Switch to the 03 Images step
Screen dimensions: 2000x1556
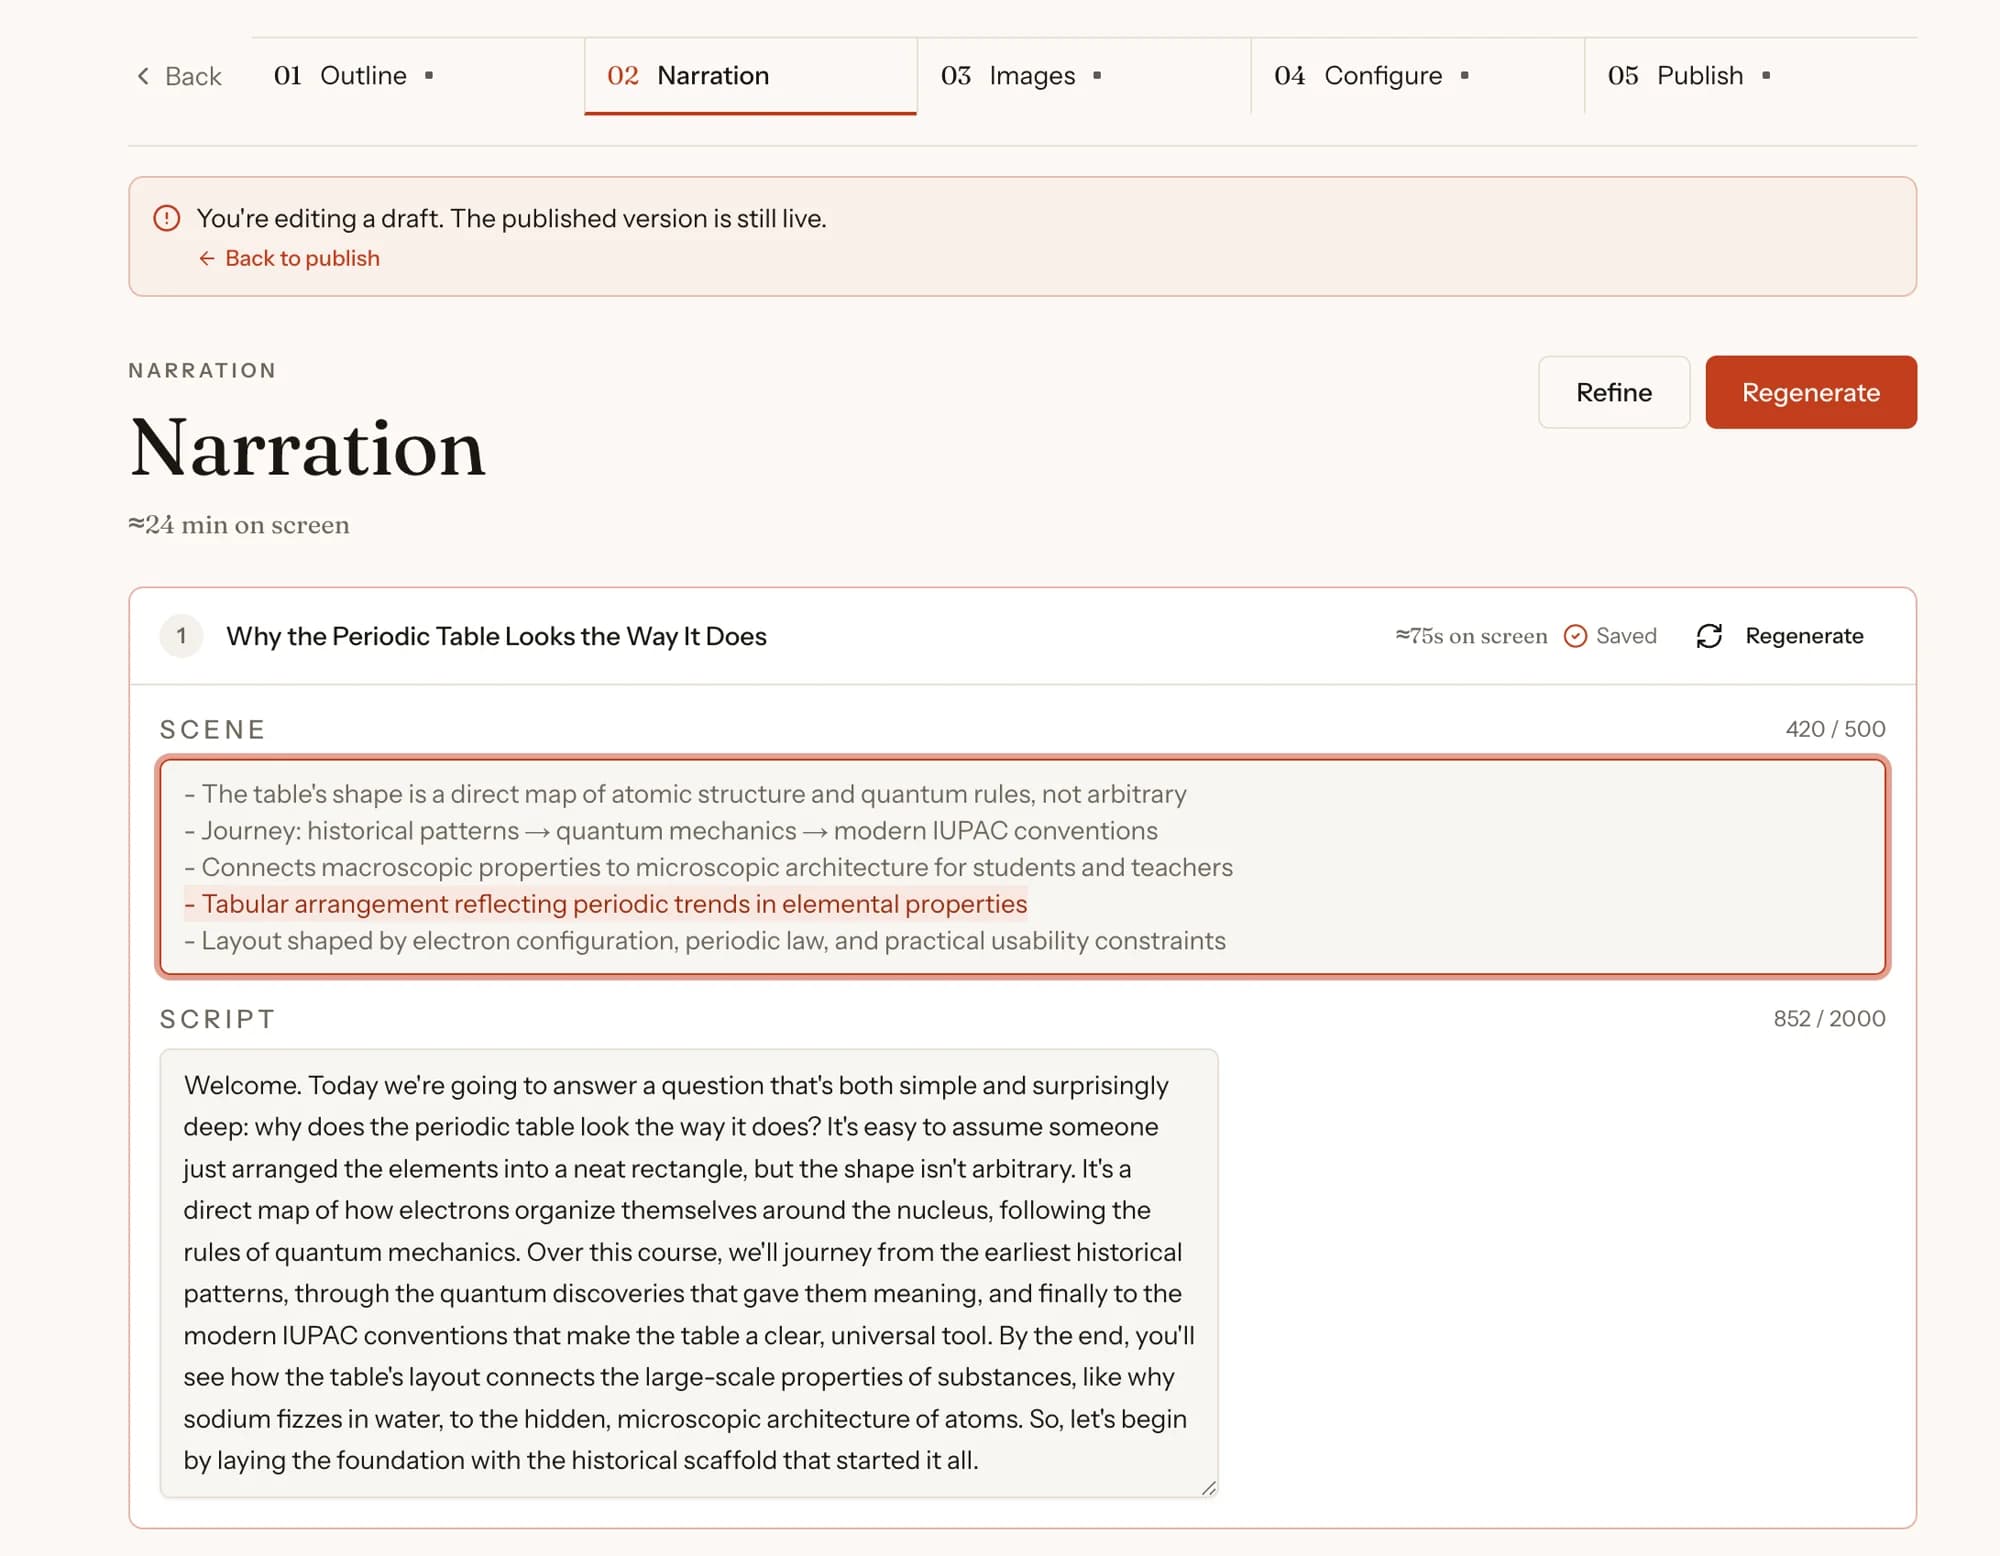(1083, 76)
